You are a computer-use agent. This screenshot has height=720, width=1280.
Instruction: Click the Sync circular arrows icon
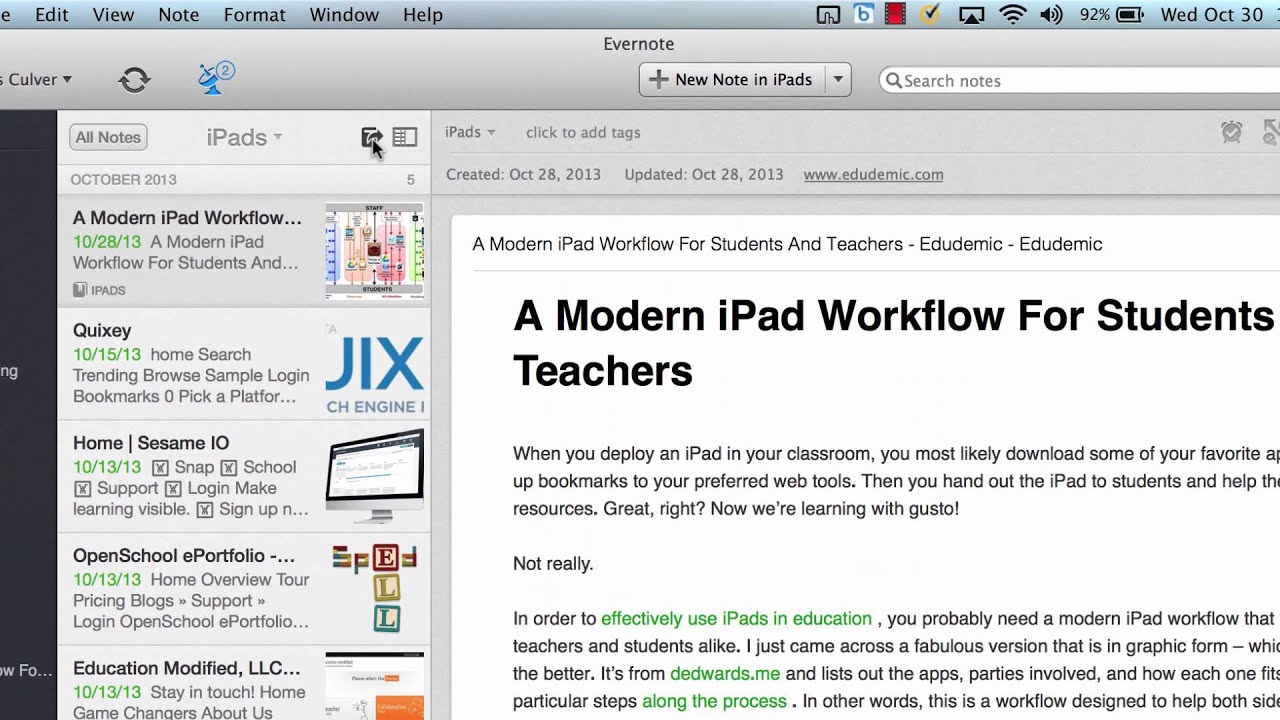134,80
